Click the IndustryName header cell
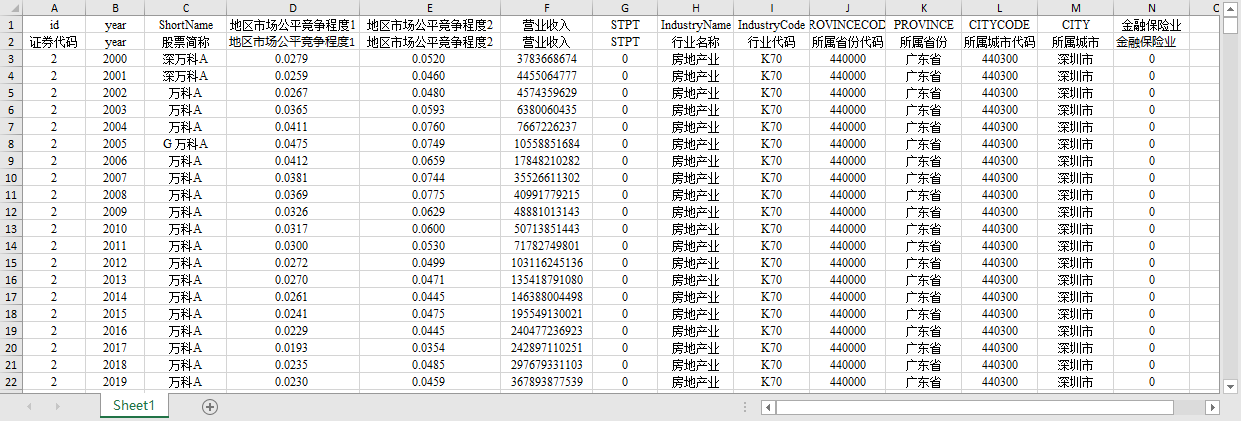This screenshot has height=421, width=1241. tap(696, 24)
